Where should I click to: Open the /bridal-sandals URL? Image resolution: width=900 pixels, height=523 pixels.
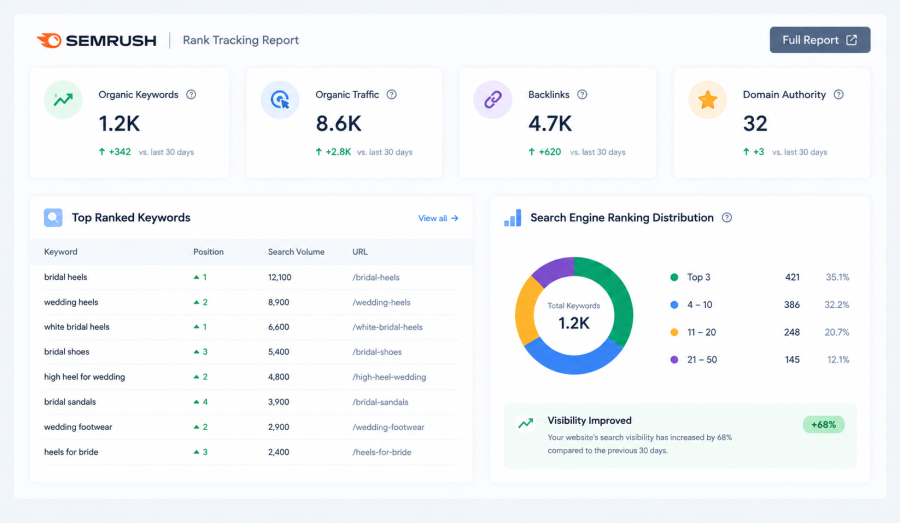[381, 402]
